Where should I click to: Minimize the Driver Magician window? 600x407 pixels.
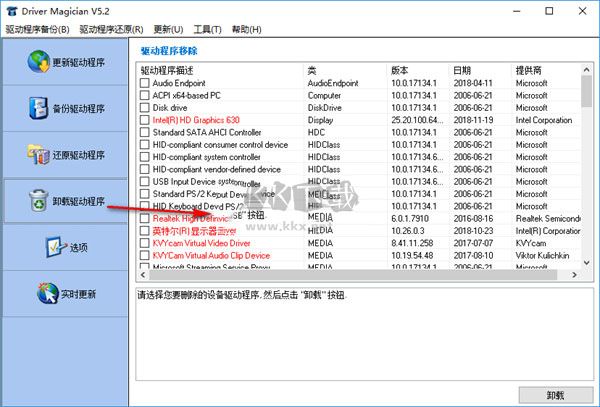[516, 11]
